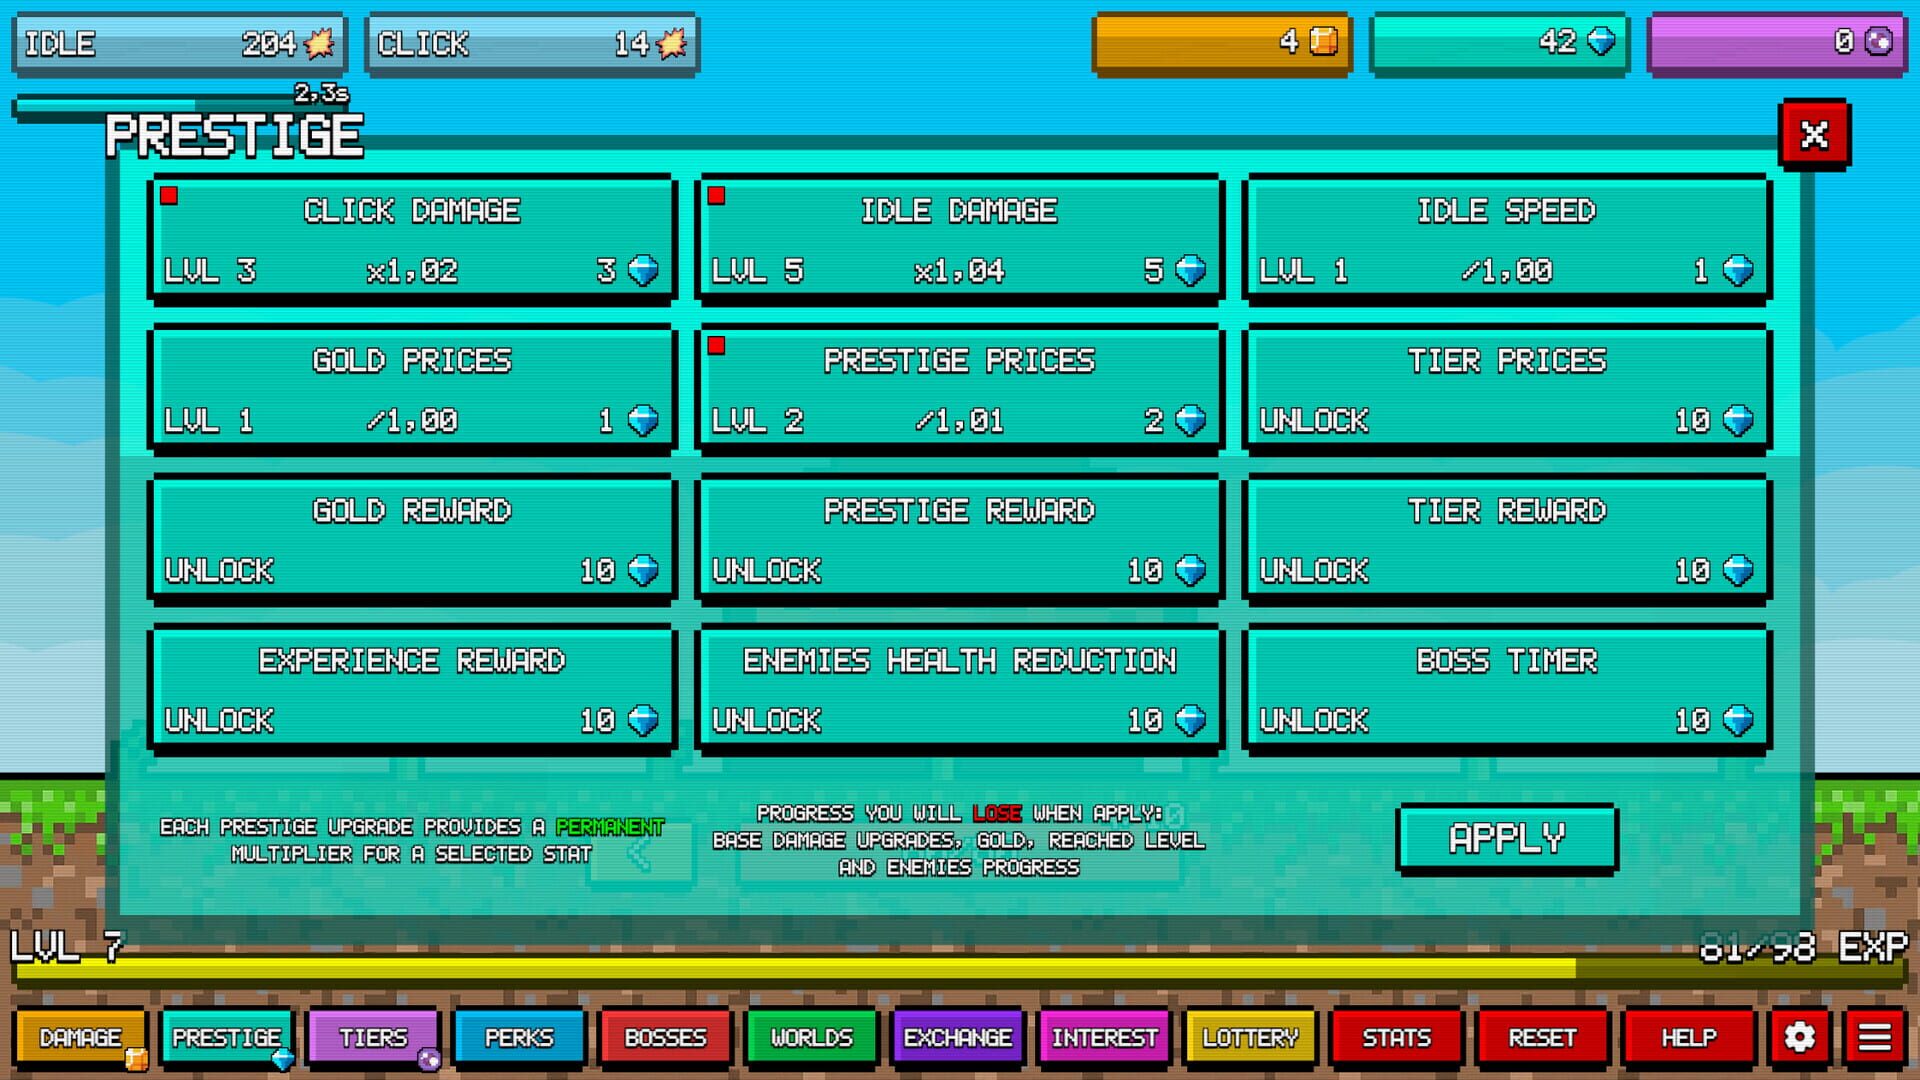Select the Boss Timer upgrade panel

(x=1505, y=688)
